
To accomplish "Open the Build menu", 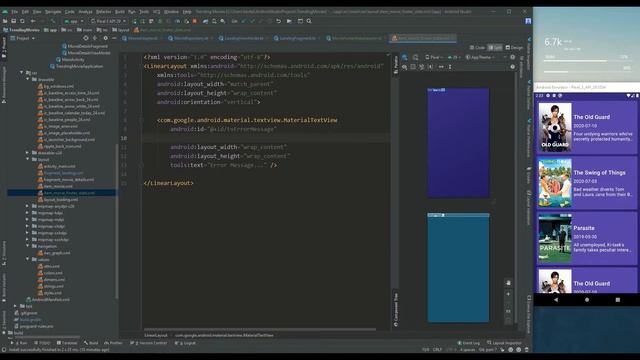I will (x=120, y=12).
